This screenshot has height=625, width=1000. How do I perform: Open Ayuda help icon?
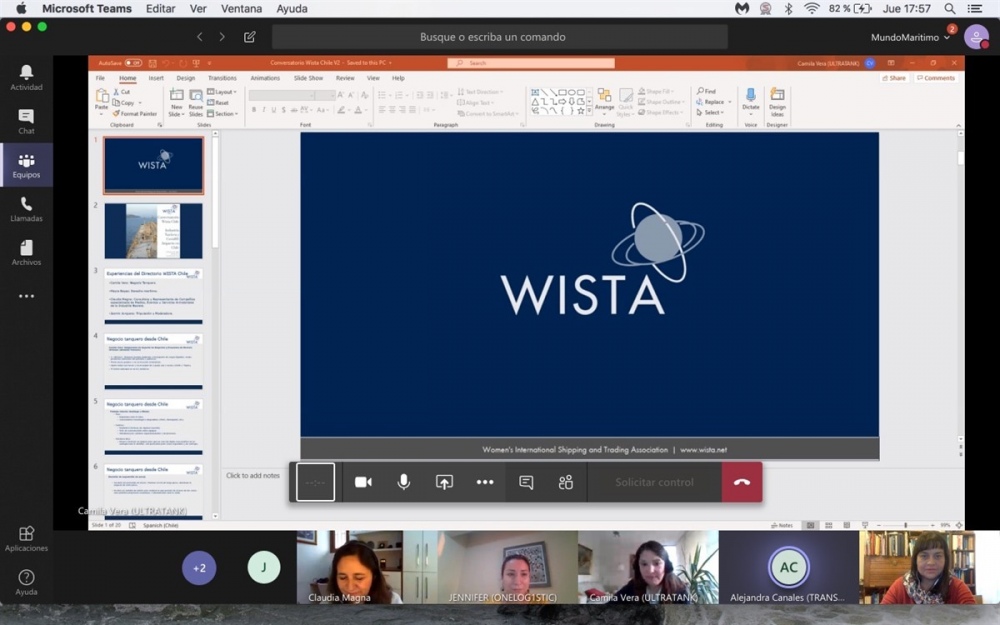point(26,582)
